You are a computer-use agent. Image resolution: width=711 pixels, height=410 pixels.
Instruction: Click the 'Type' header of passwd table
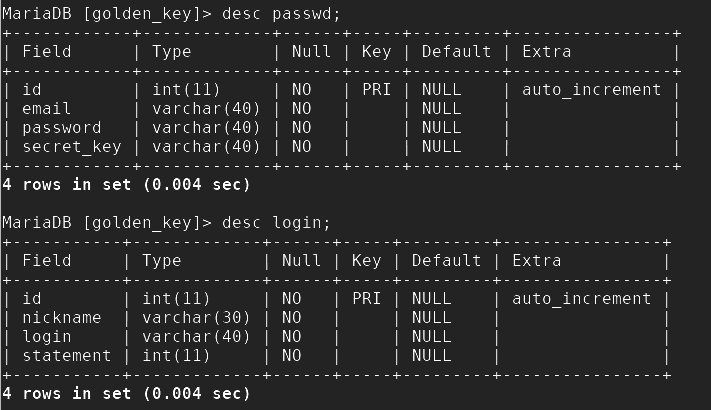(x=171, y=51)
